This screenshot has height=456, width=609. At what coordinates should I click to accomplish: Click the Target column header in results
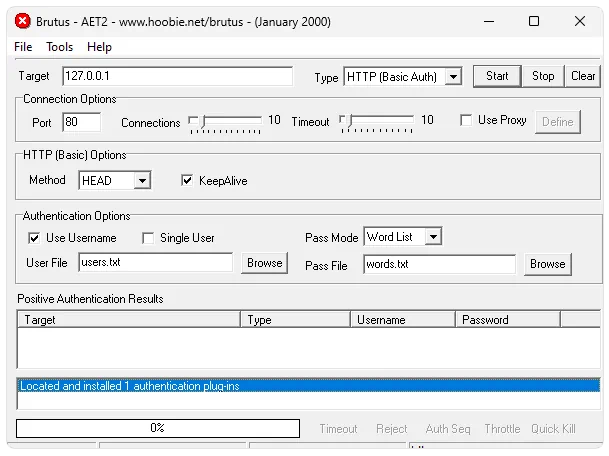coord(129,320)
